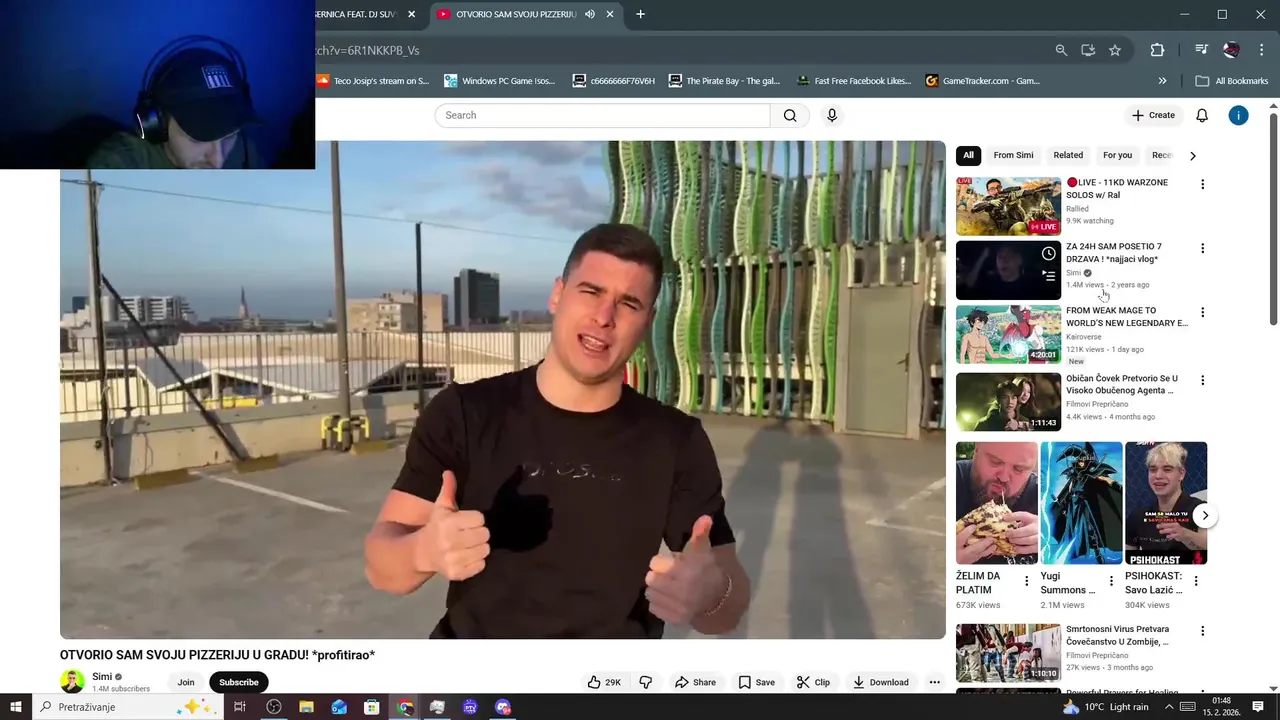The width and height of the screenshot is (1280, 720).
Task: Expand system tray hidden icons
Action: (1169, 707)
